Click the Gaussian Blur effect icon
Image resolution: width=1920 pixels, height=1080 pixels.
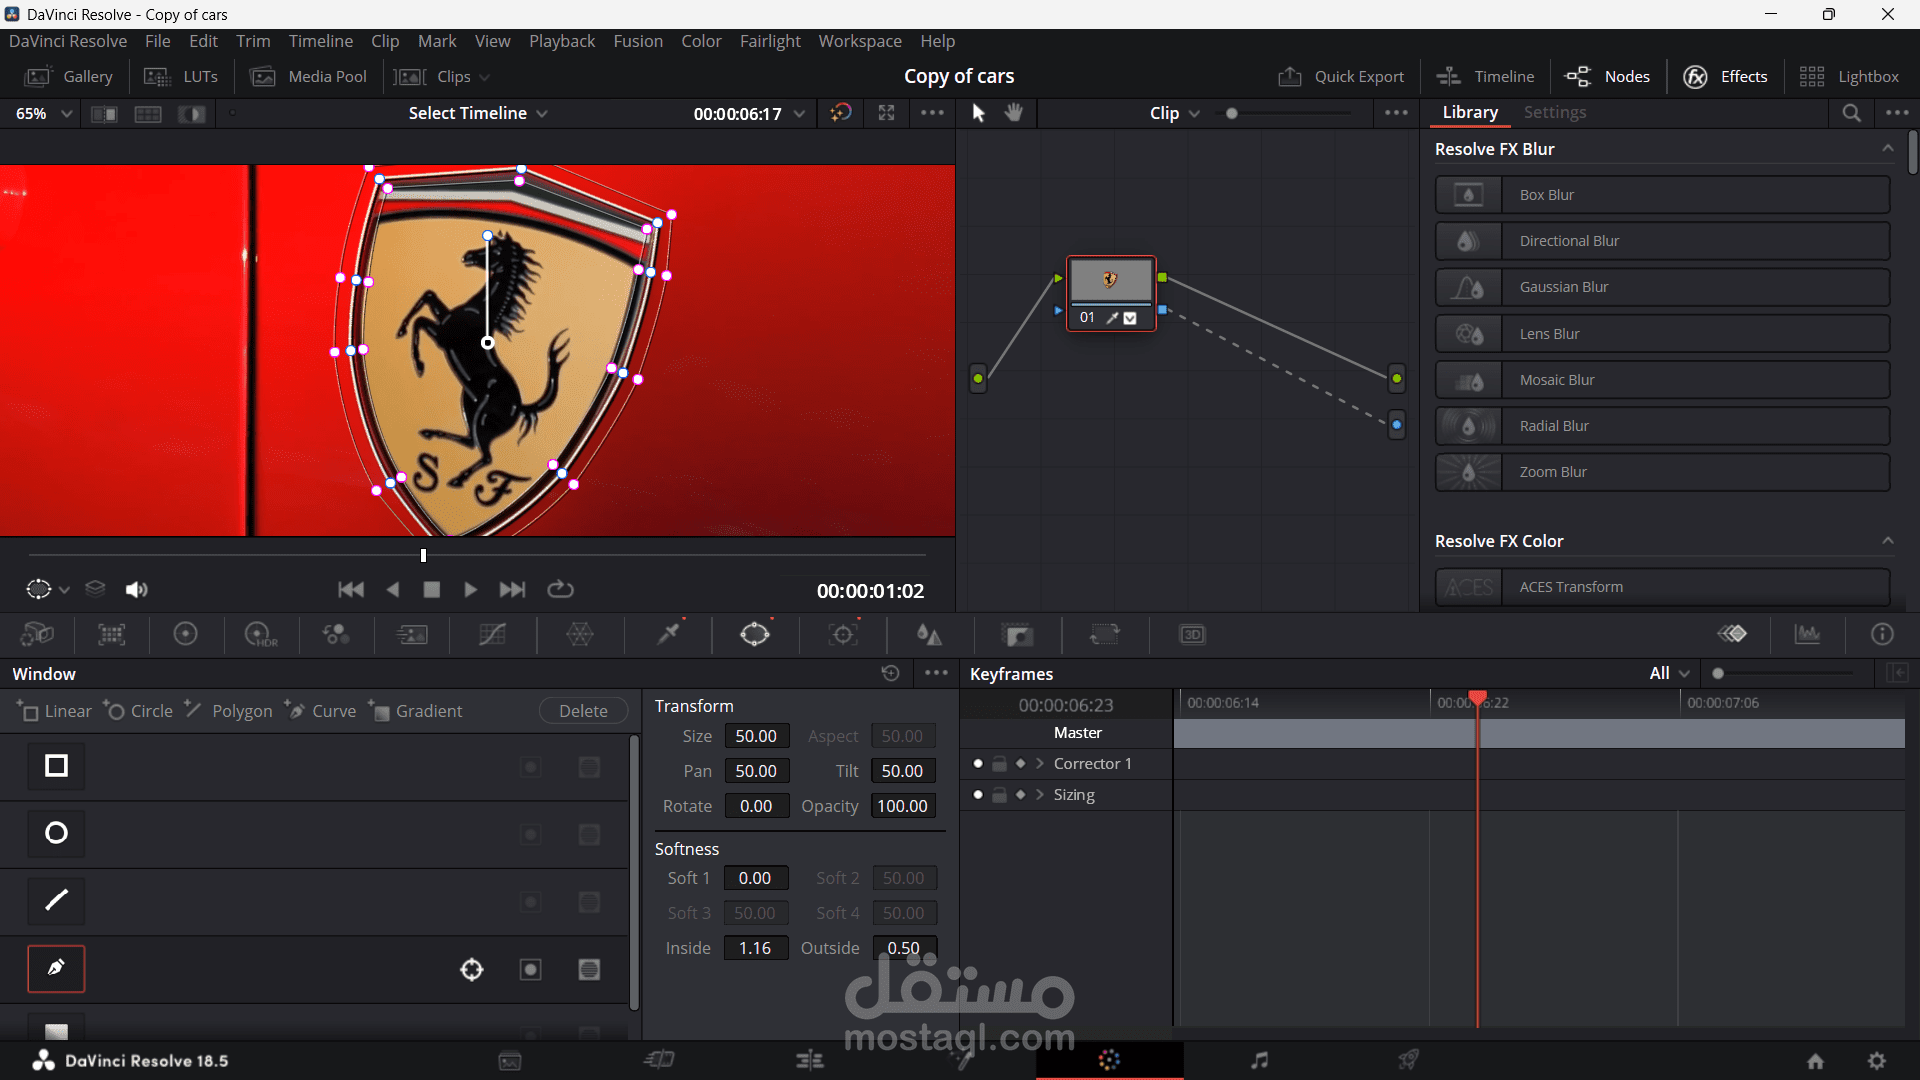coord(1468,287)
